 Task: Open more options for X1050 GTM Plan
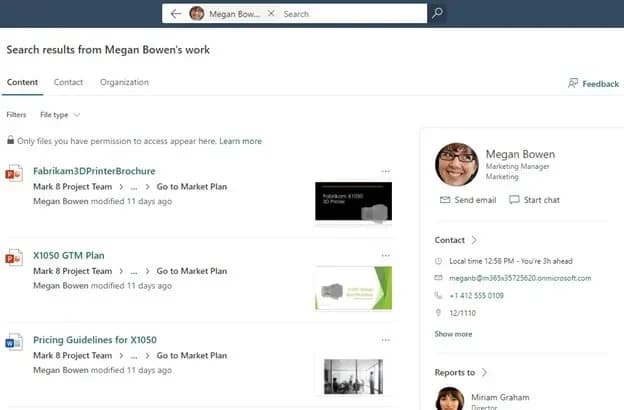point(385,256)
